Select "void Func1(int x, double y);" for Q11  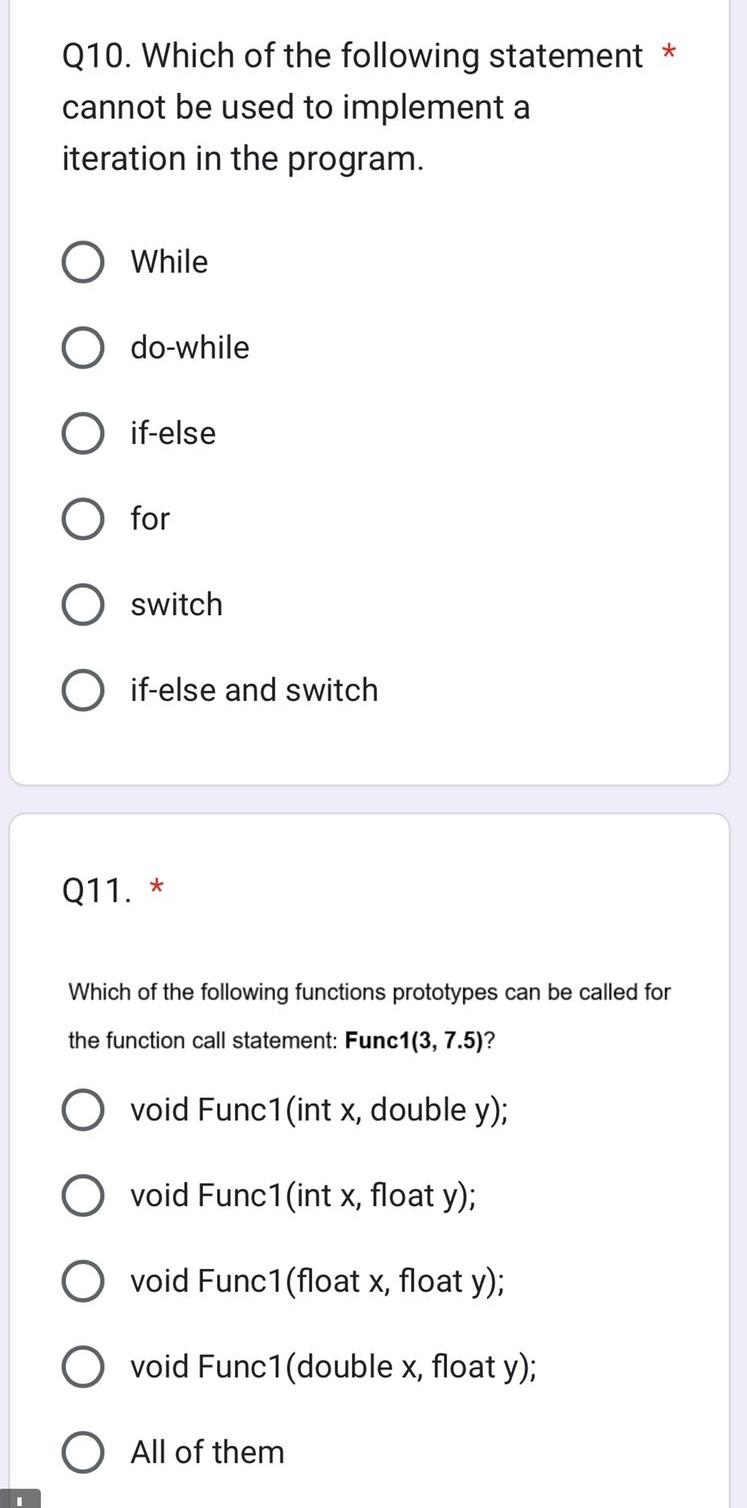[83, 1109]
